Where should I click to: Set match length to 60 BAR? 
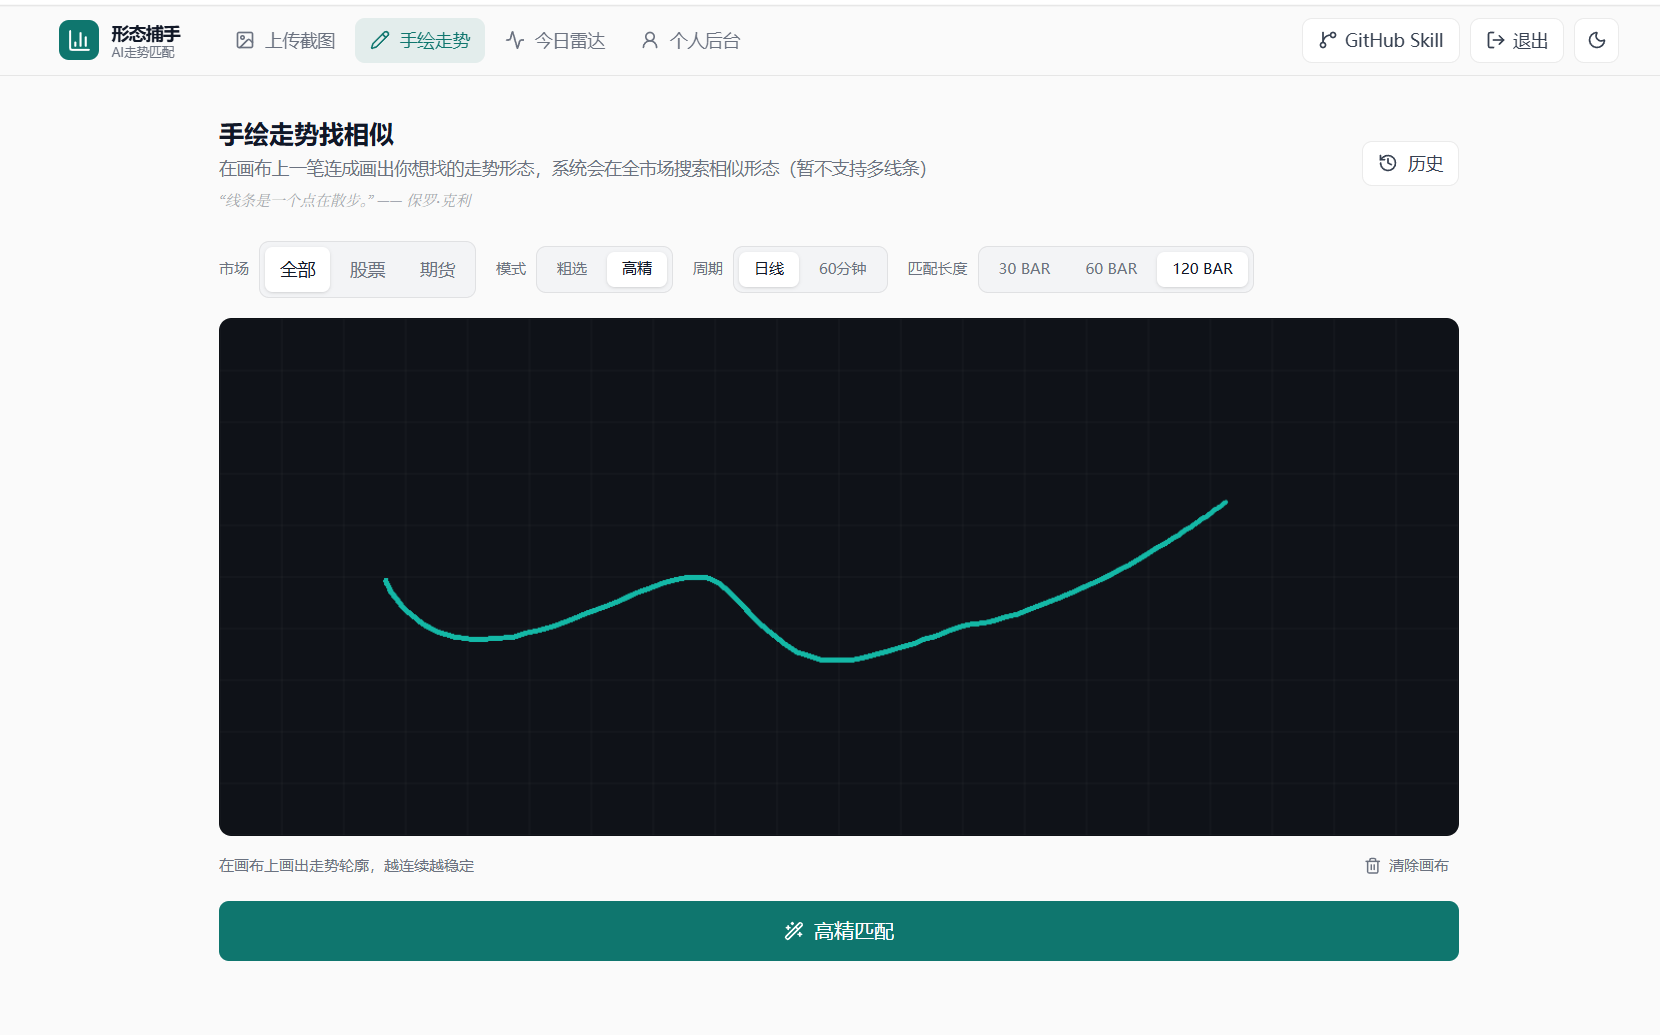coord(1112,269)
